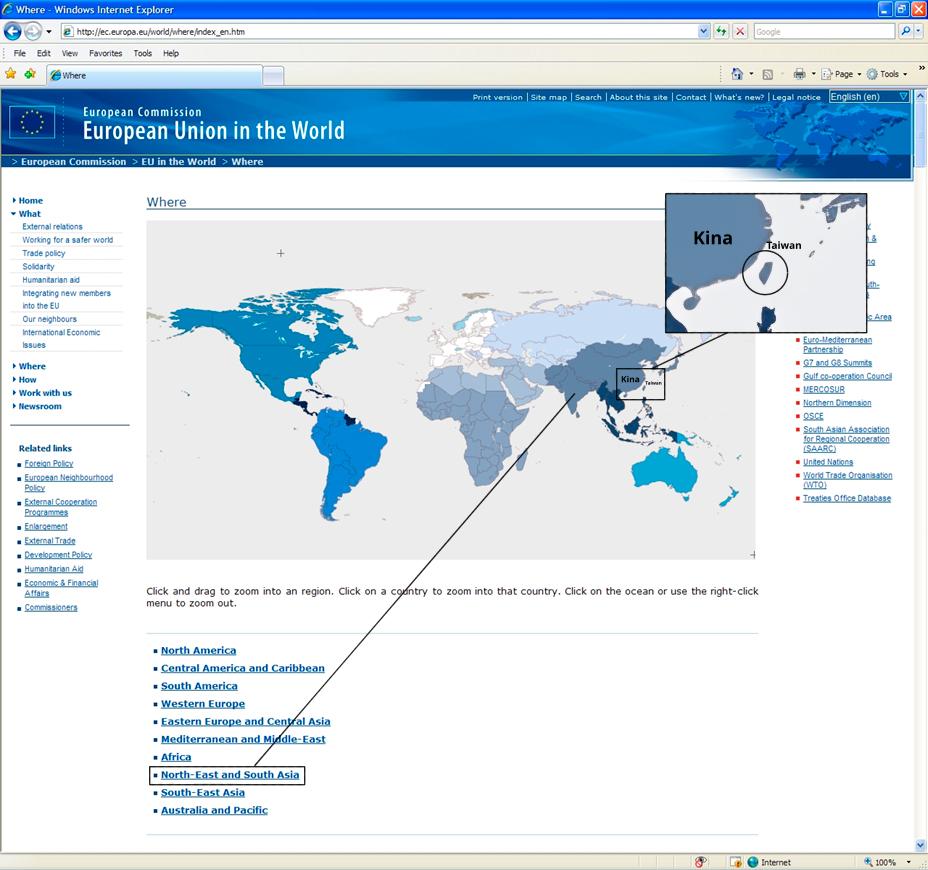The width and height of the screenshot is (928, 870).
Task: Click the Print toolbar icon
Action: pos(800,74)
